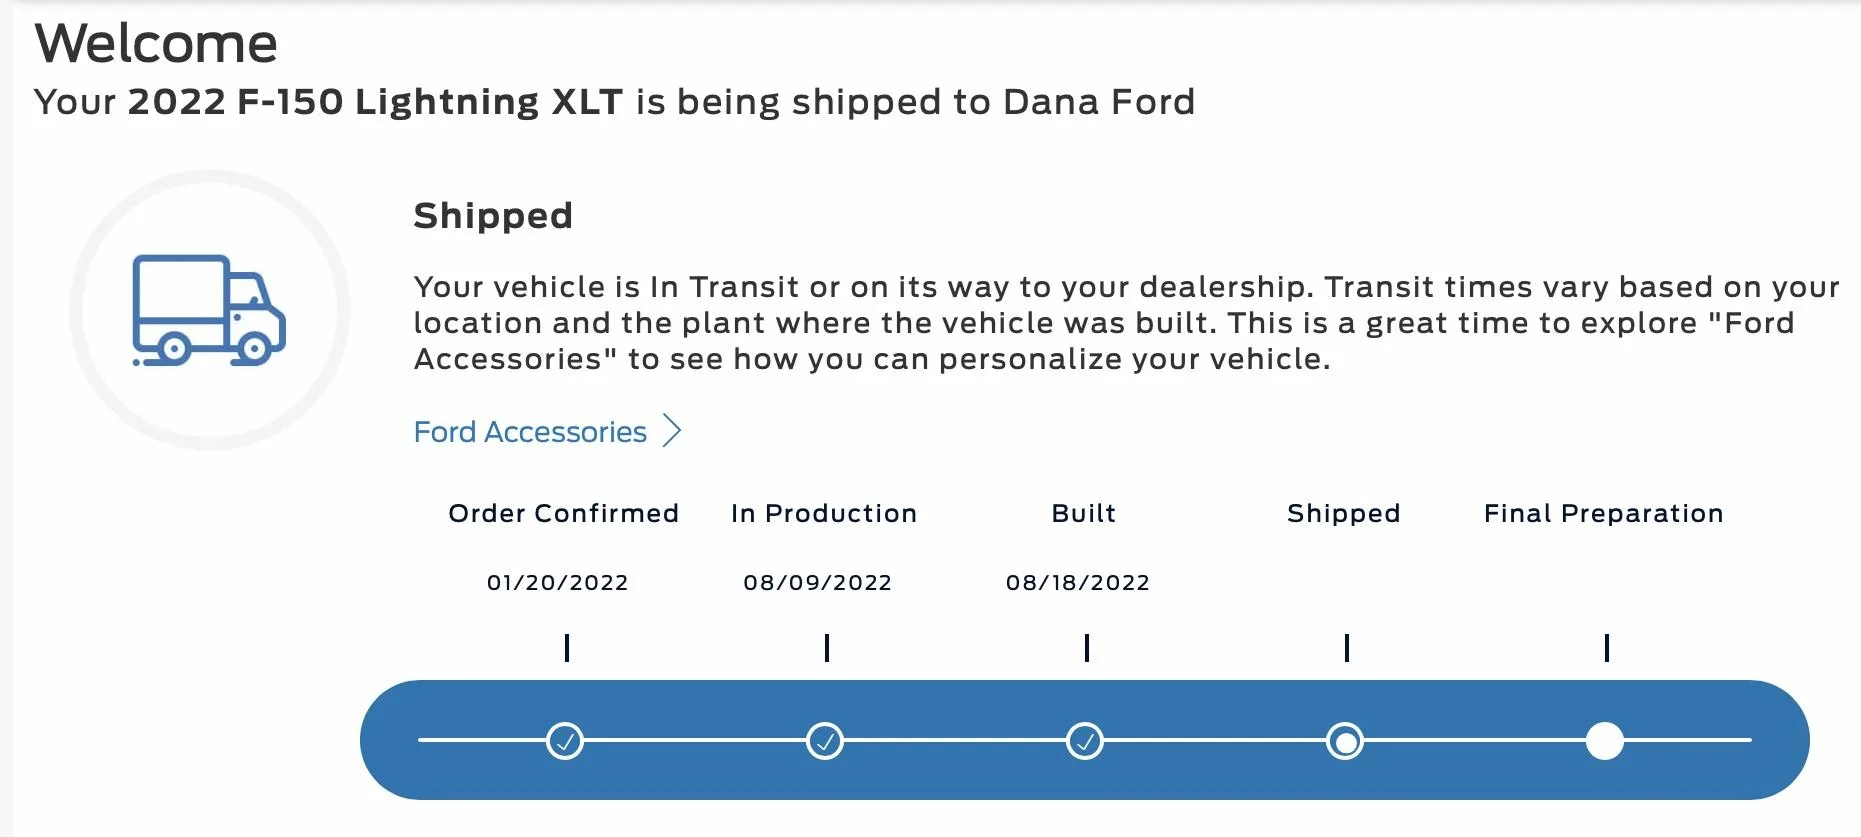The width and height of the screenshot is (1861, 837).
Task: Click the Shipped stage label in tracker
Action: coord(1344,513)
